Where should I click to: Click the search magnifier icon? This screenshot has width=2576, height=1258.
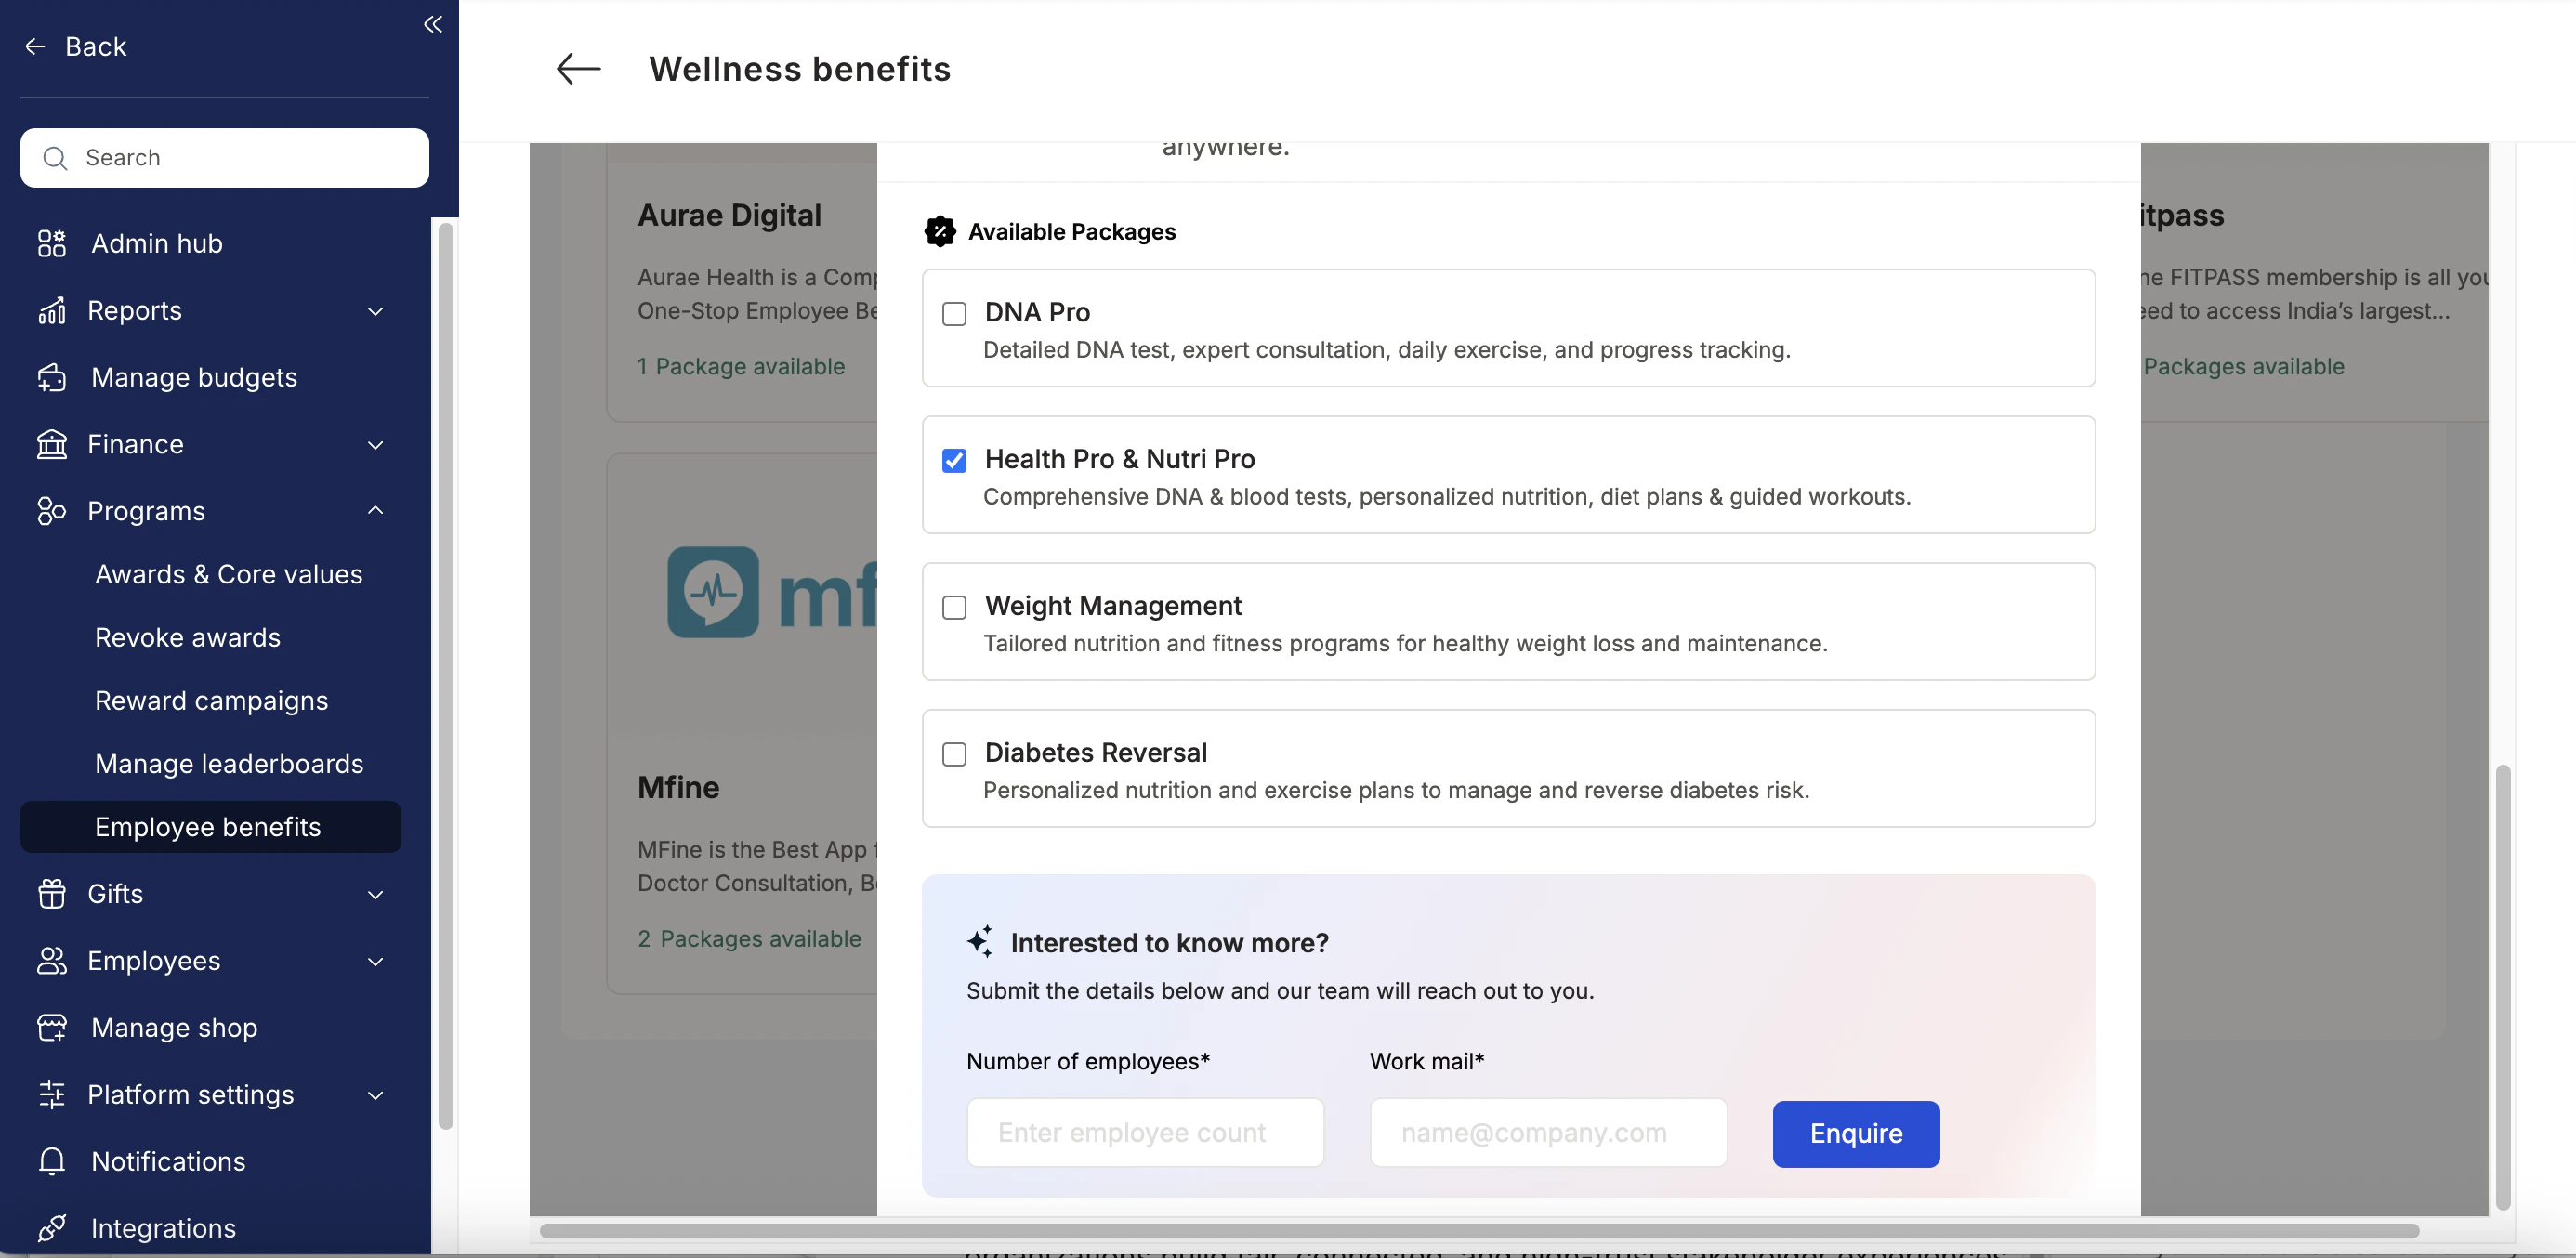click(56, 158)
